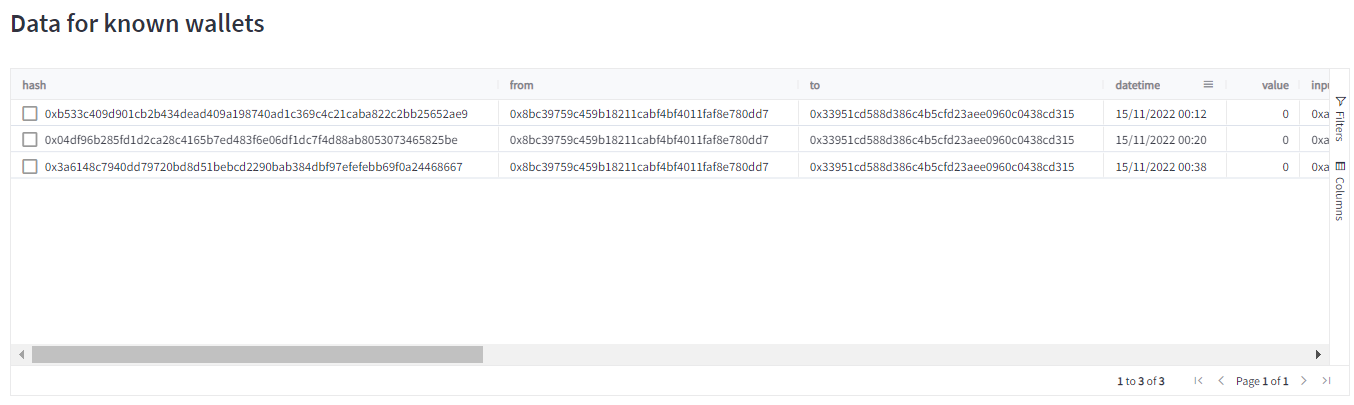1354x405 pixels.
Task: Tick the checkbox for hash 0xb533c409d...
Action: [30, 113]
